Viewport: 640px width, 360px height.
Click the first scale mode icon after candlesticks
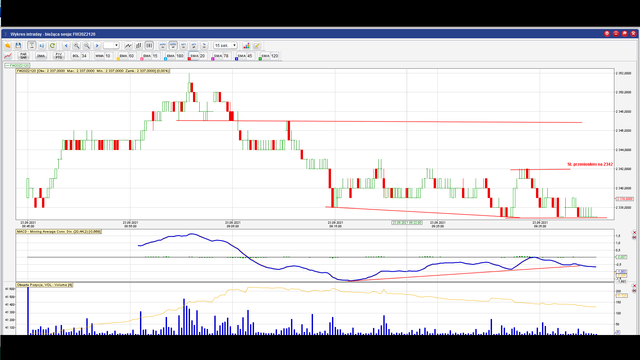pyautogui.click(x=162, y=45)
